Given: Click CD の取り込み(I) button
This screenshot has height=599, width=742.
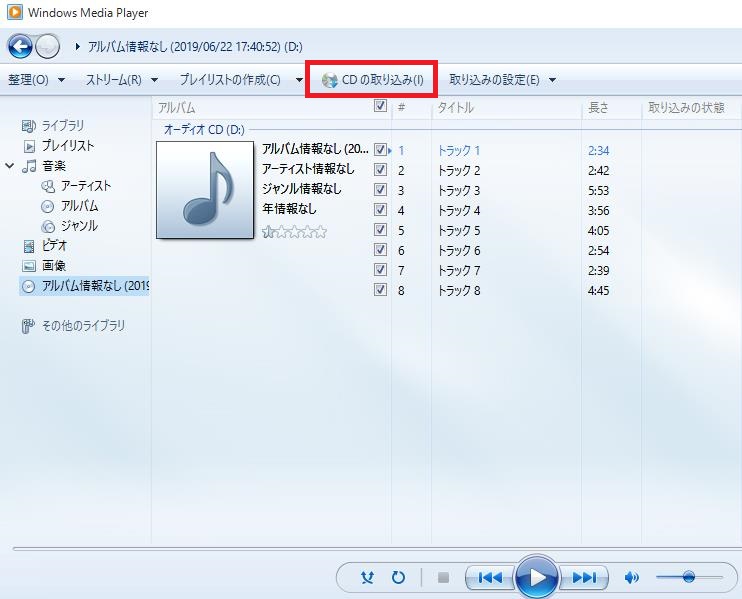Looking at the screenshot, I should 372,80.
